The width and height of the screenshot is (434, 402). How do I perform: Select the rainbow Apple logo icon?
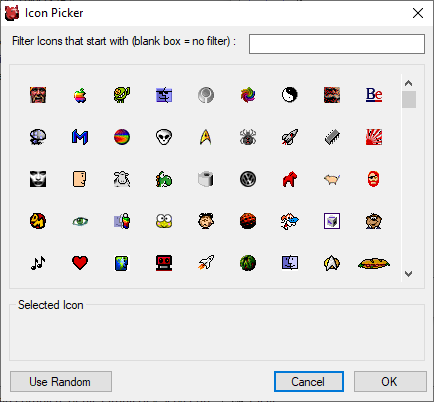pos(80,95)
